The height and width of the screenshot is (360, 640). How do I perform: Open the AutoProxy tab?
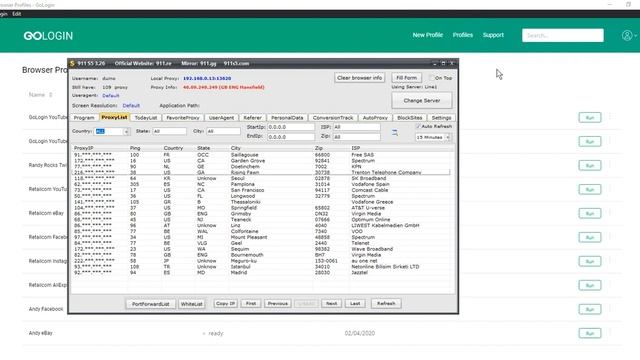[375, 118]
